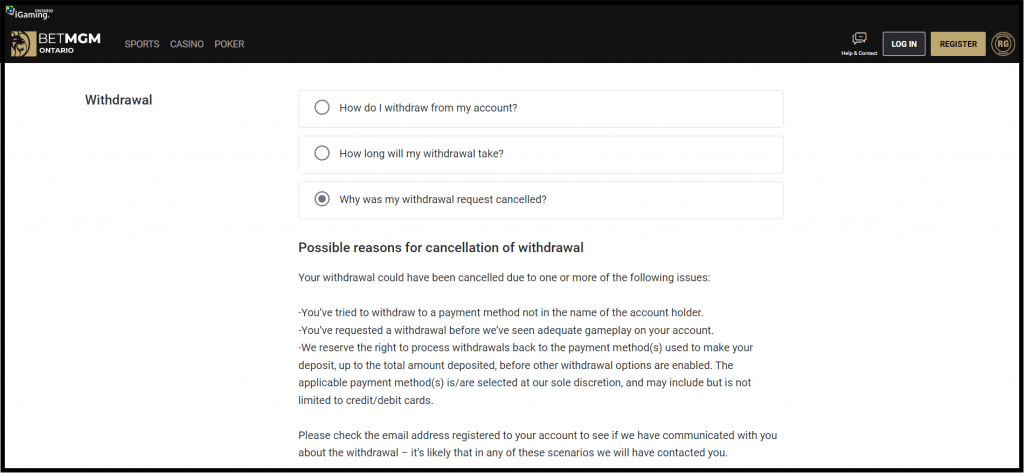Viewport: 1024px width, 473px height.
Task: Collapse 'Why was my withdrawal request cancelled?' panel
Action: coord(541,200)
